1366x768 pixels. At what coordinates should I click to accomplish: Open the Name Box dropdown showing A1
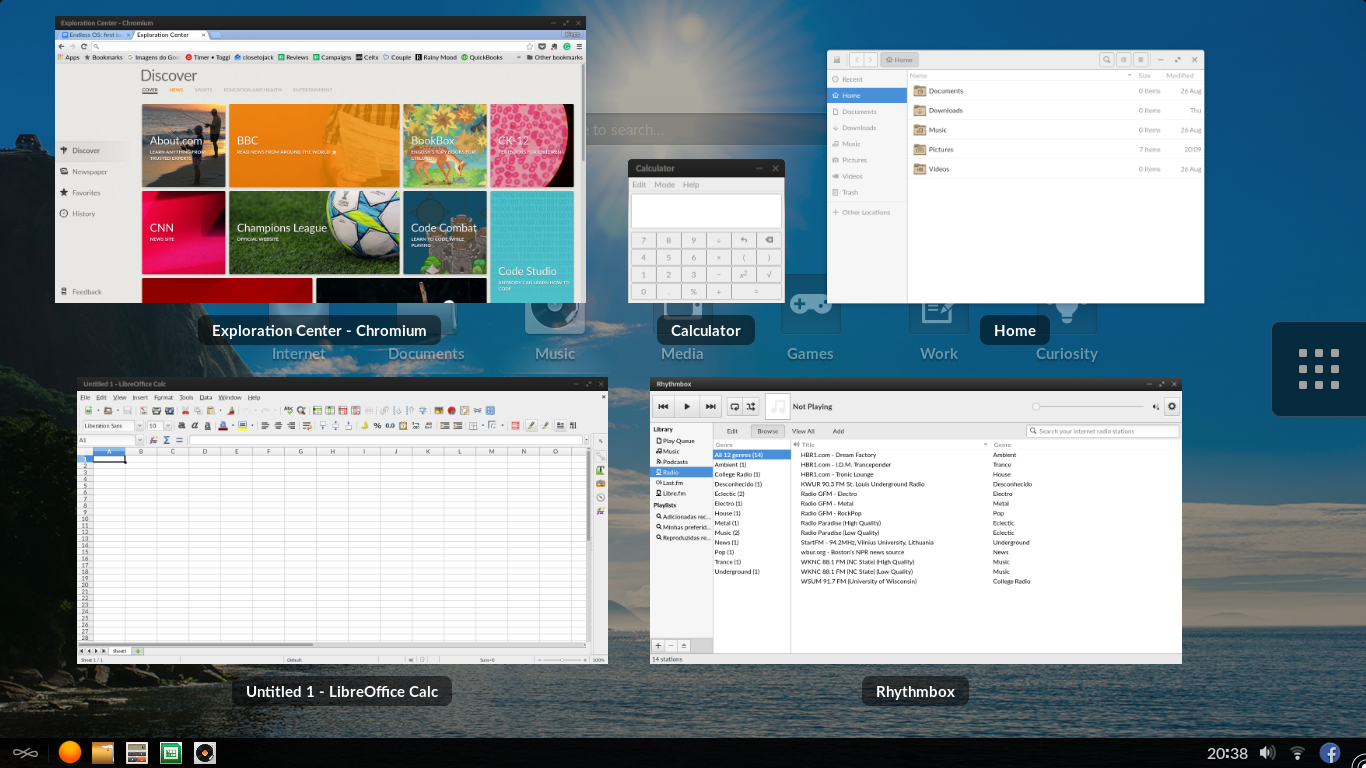[140, 440]
